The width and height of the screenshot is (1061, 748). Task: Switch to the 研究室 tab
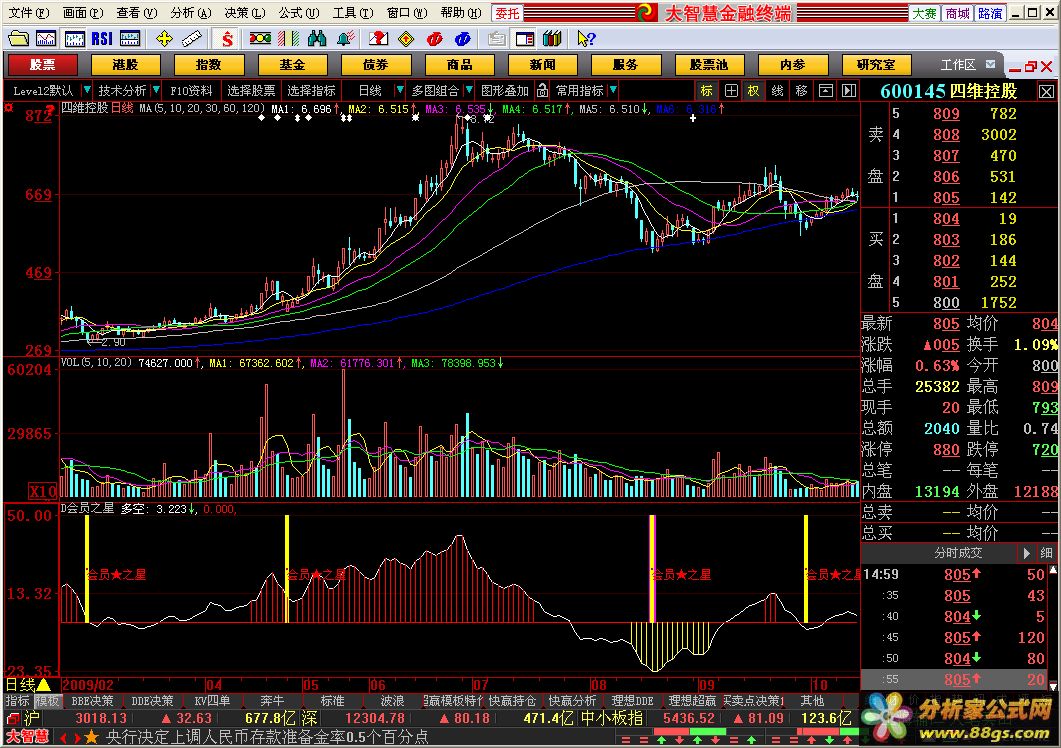pyautogui.click(x=876, y=64)
